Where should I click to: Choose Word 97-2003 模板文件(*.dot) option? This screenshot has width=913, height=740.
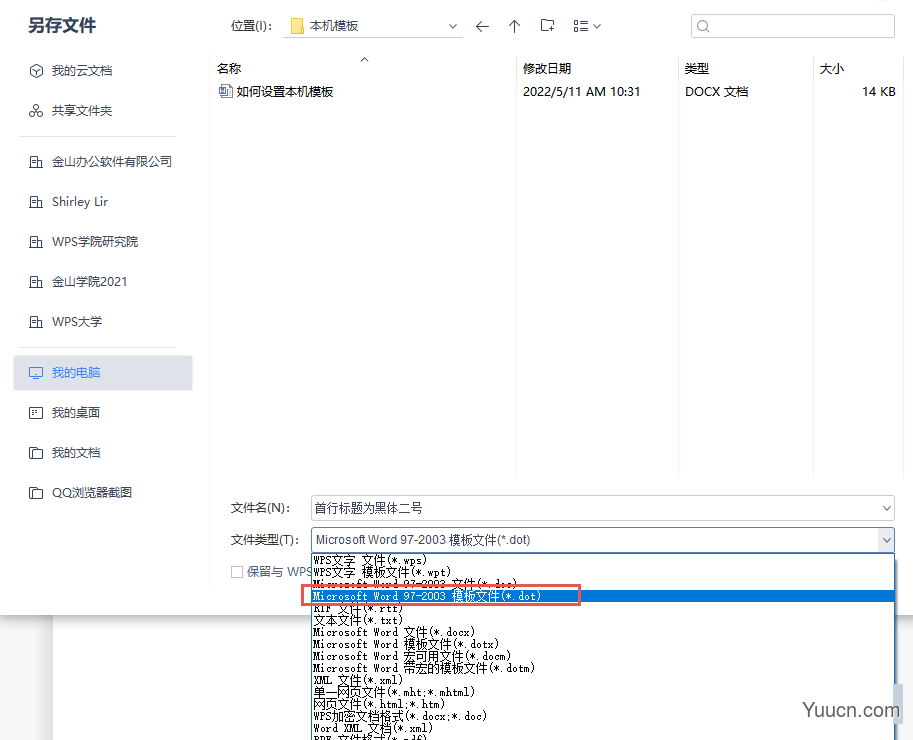click(603, 596)
